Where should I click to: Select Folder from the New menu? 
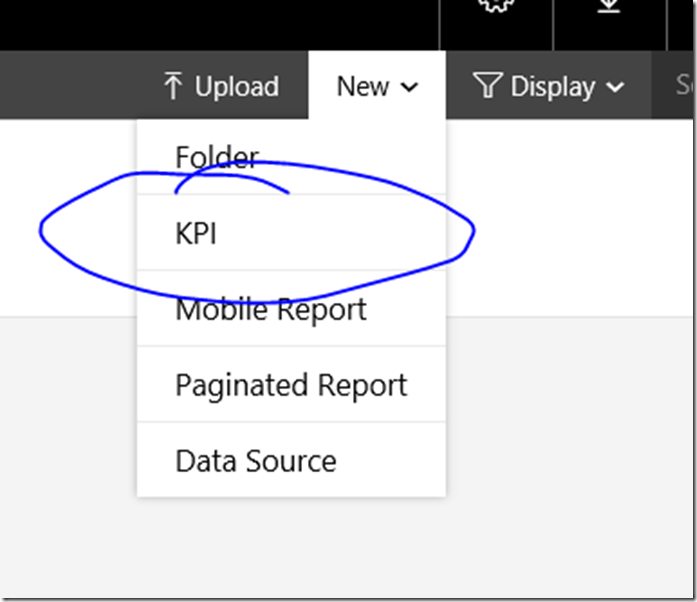pyautogui.click(x=217, y=157)
